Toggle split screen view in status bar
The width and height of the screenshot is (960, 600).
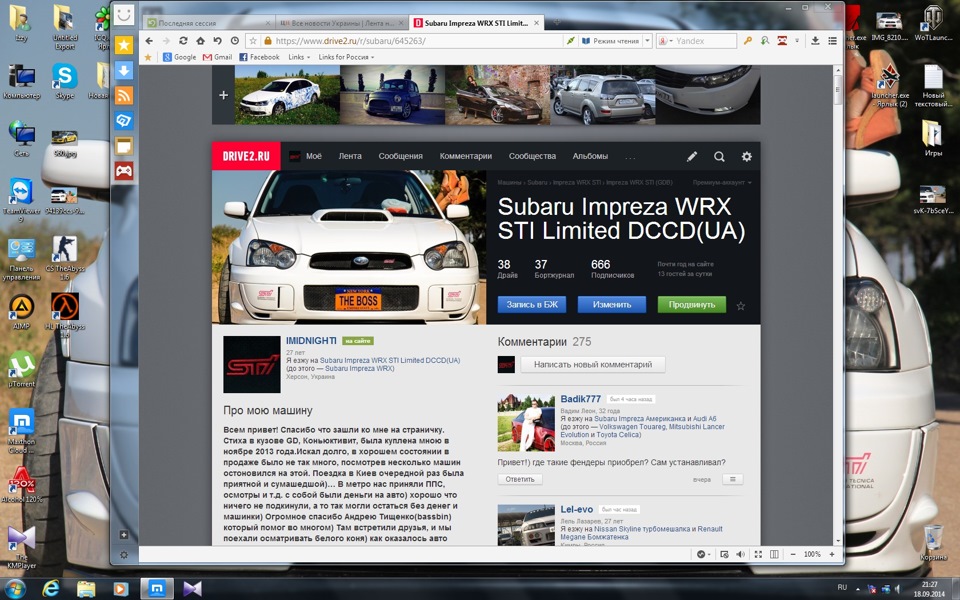[774, 554]
